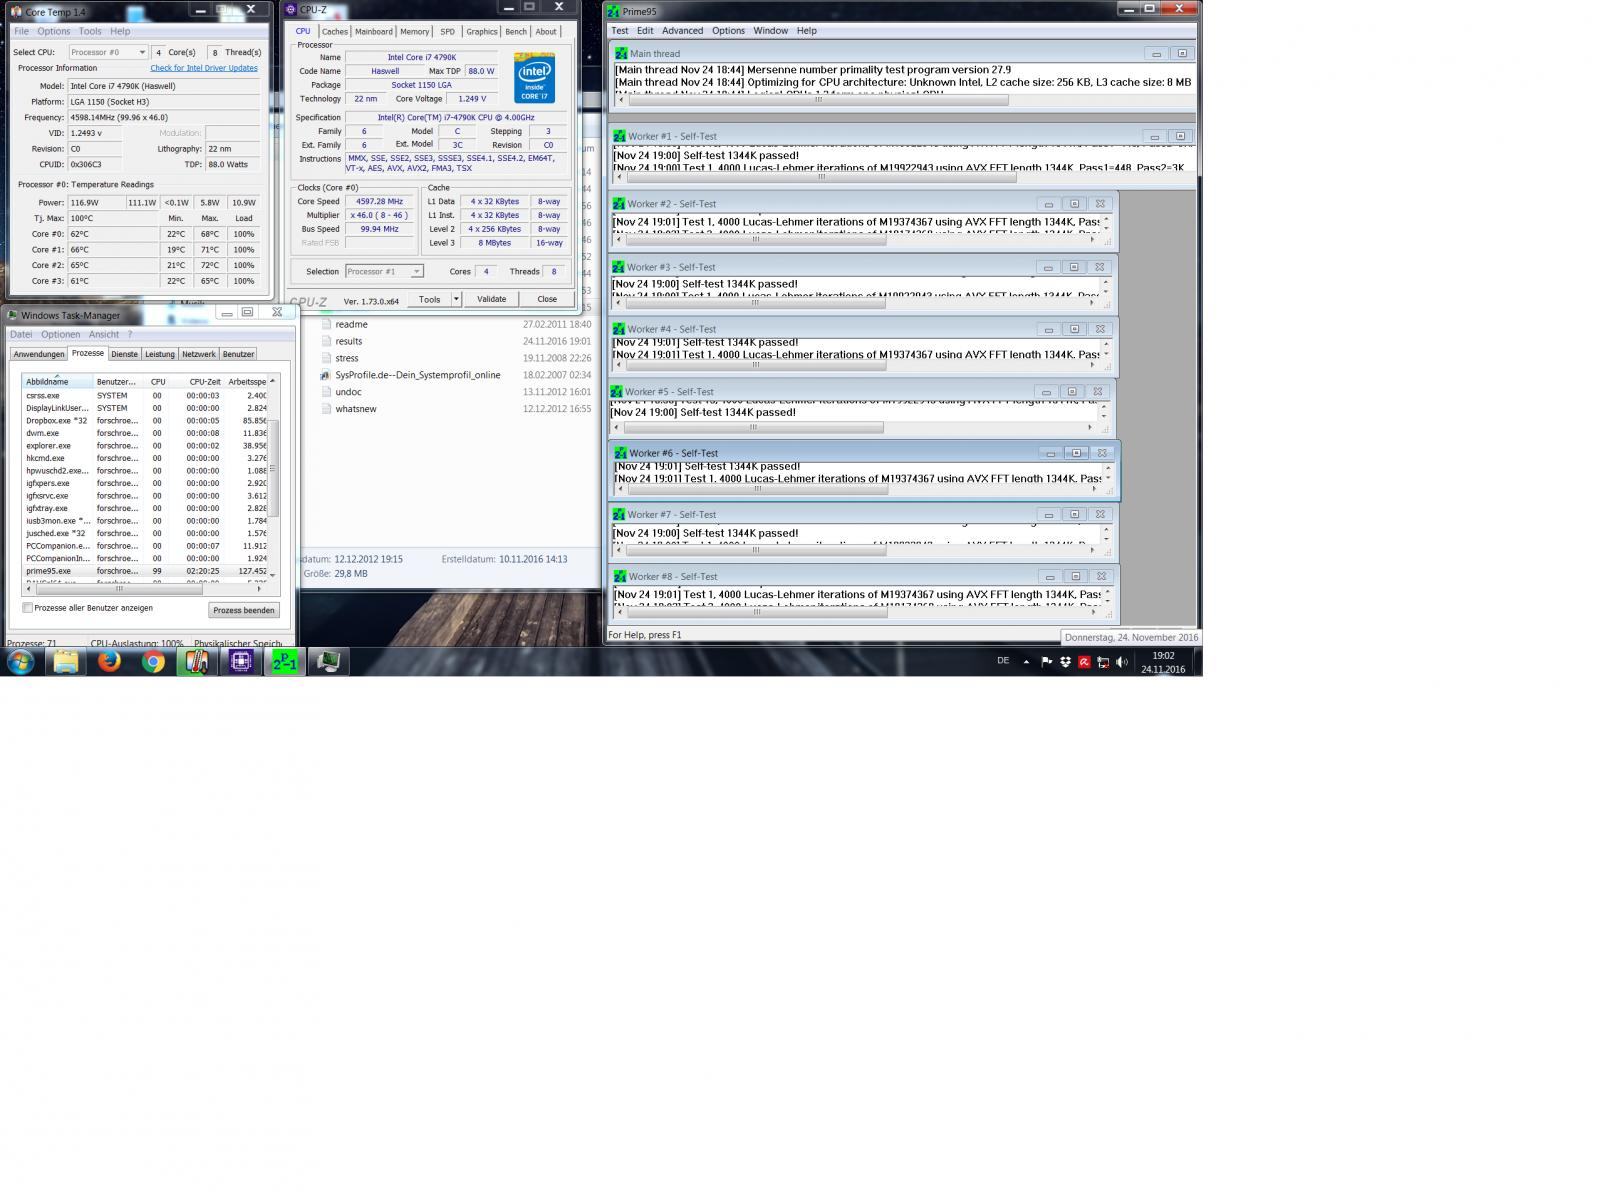Switch to CPU-Z via taskbar icon
Image resolution: width=1600 pixels, height=1200 pixels.
click(240, 661)
